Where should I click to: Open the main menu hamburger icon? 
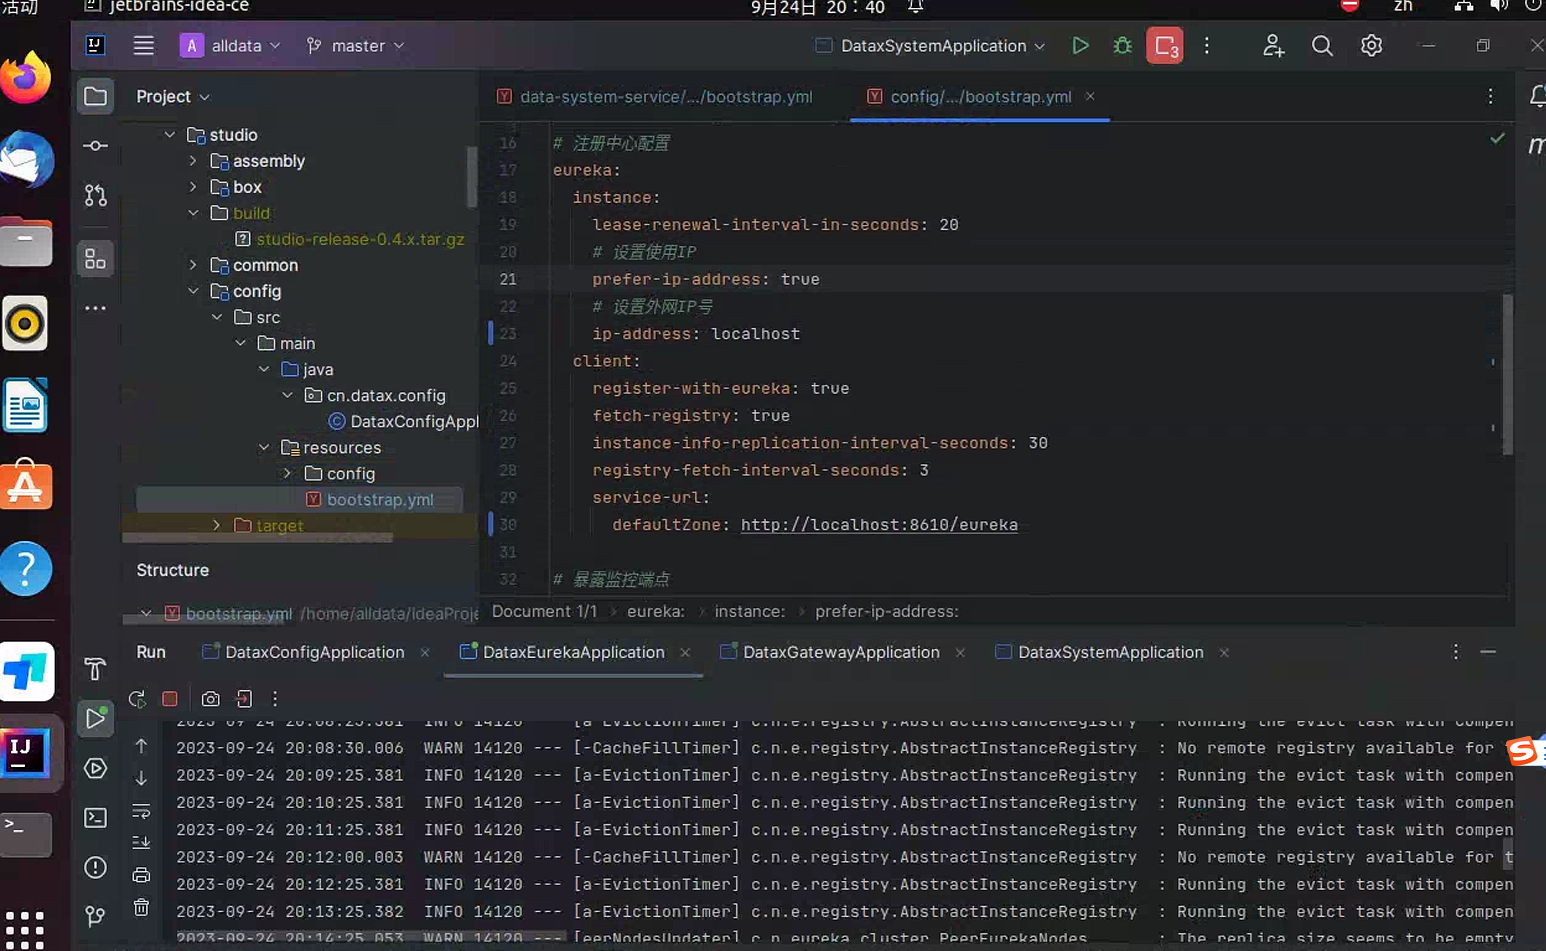143,45
